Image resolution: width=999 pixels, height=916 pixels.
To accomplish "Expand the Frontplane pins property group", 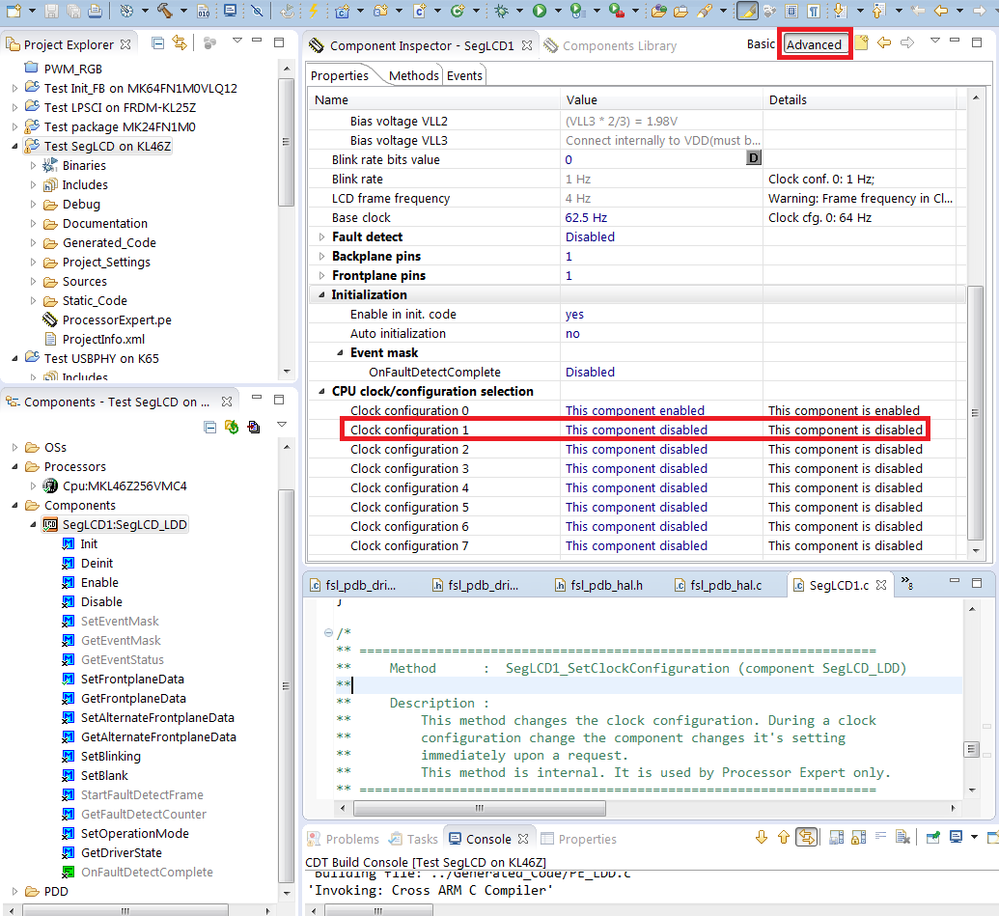I will 322,276.
